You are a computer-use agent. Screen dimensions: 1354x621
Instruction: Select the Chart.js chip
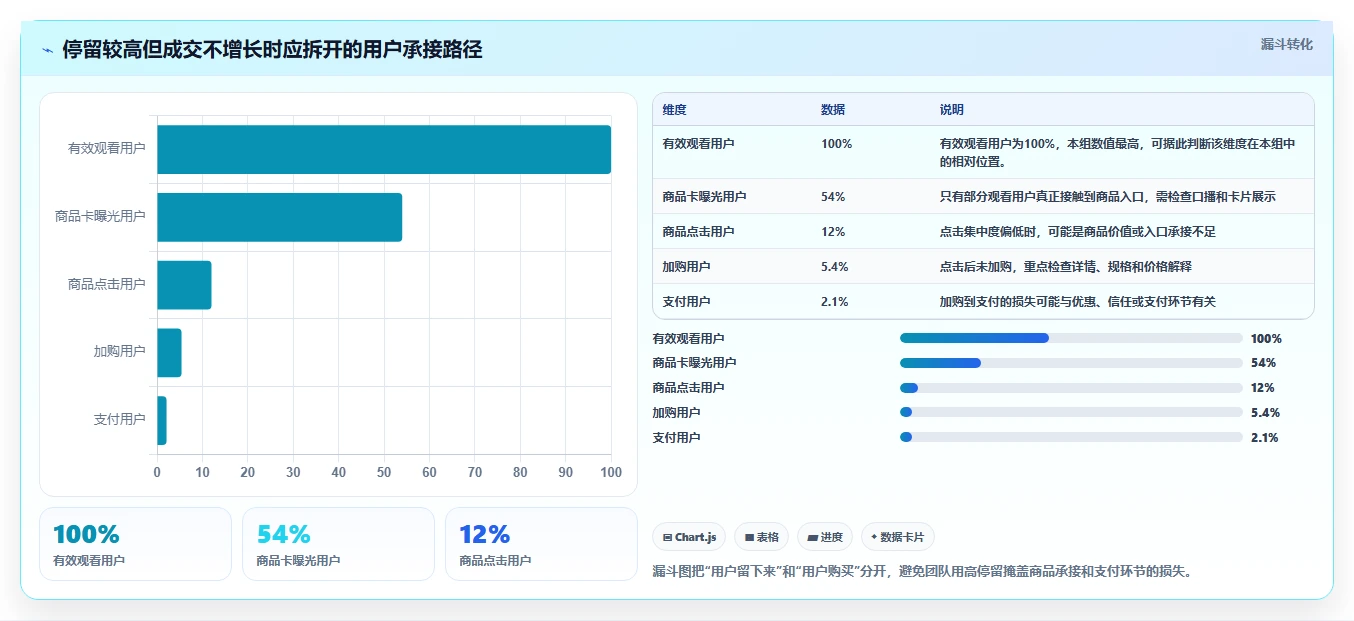pos(689,537)
